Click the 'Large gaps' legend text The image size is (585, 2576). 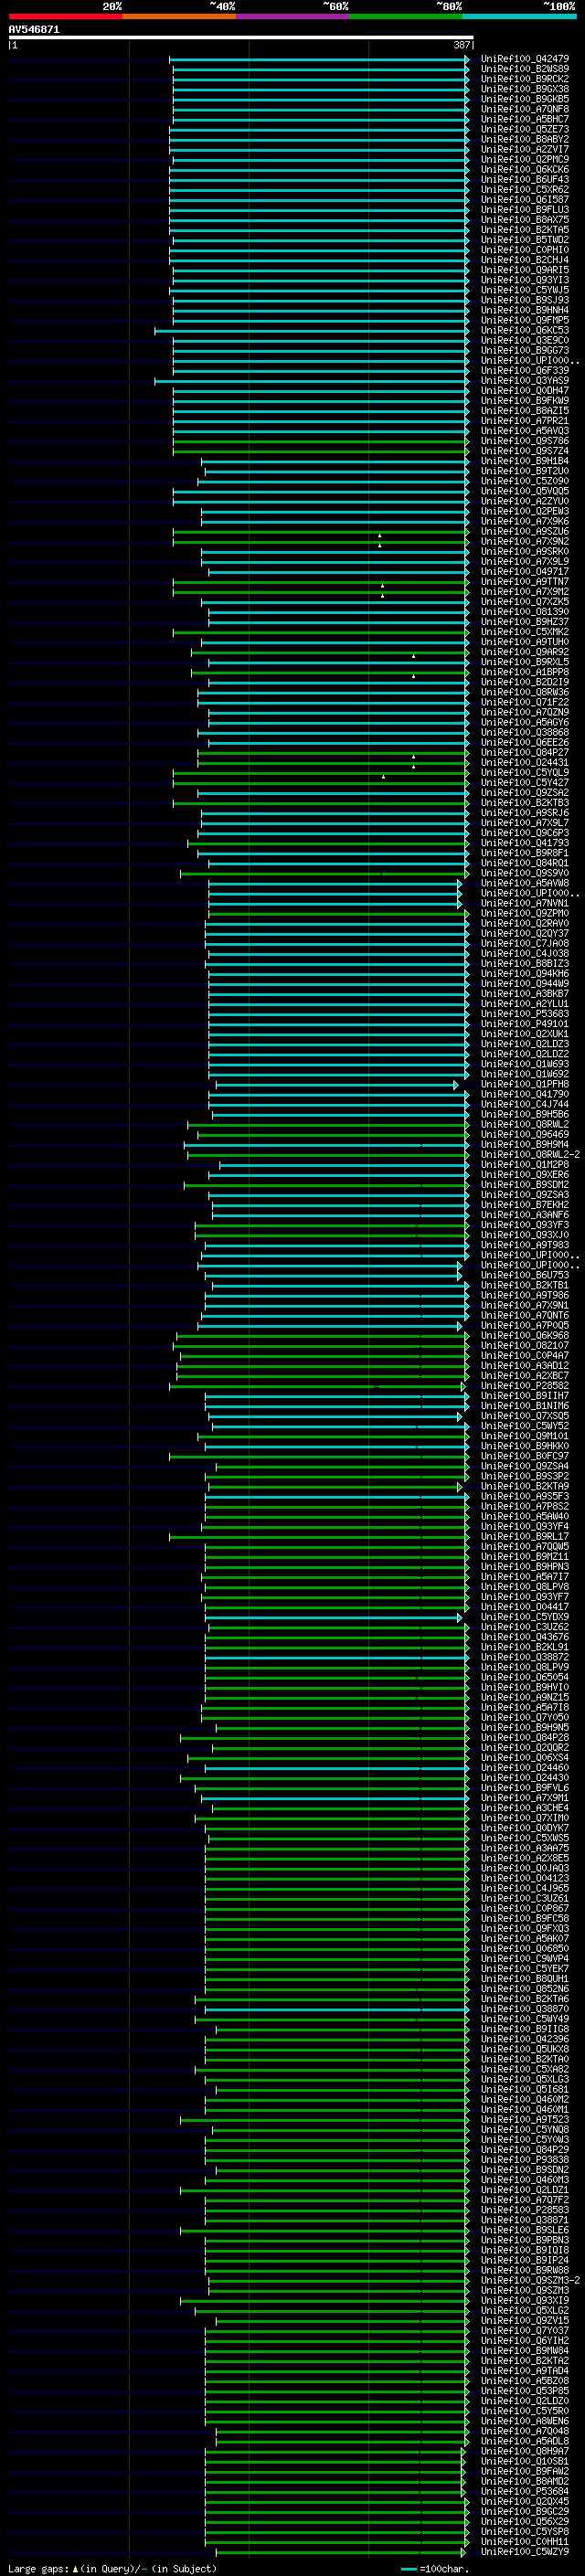tap(39, 2568)
